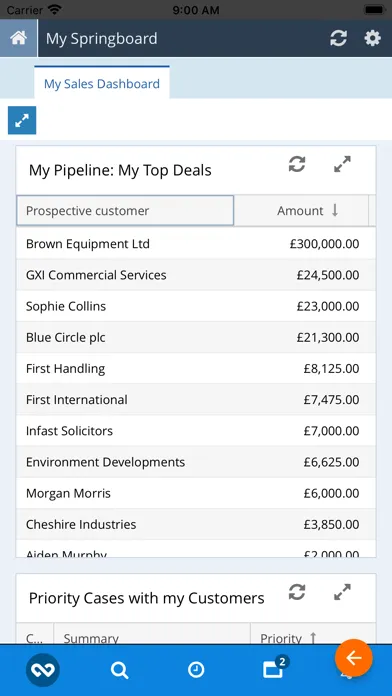Screen dimensions: 392x696
Task: Open the GXI Commercial Services row
Action: pos(196,275)
